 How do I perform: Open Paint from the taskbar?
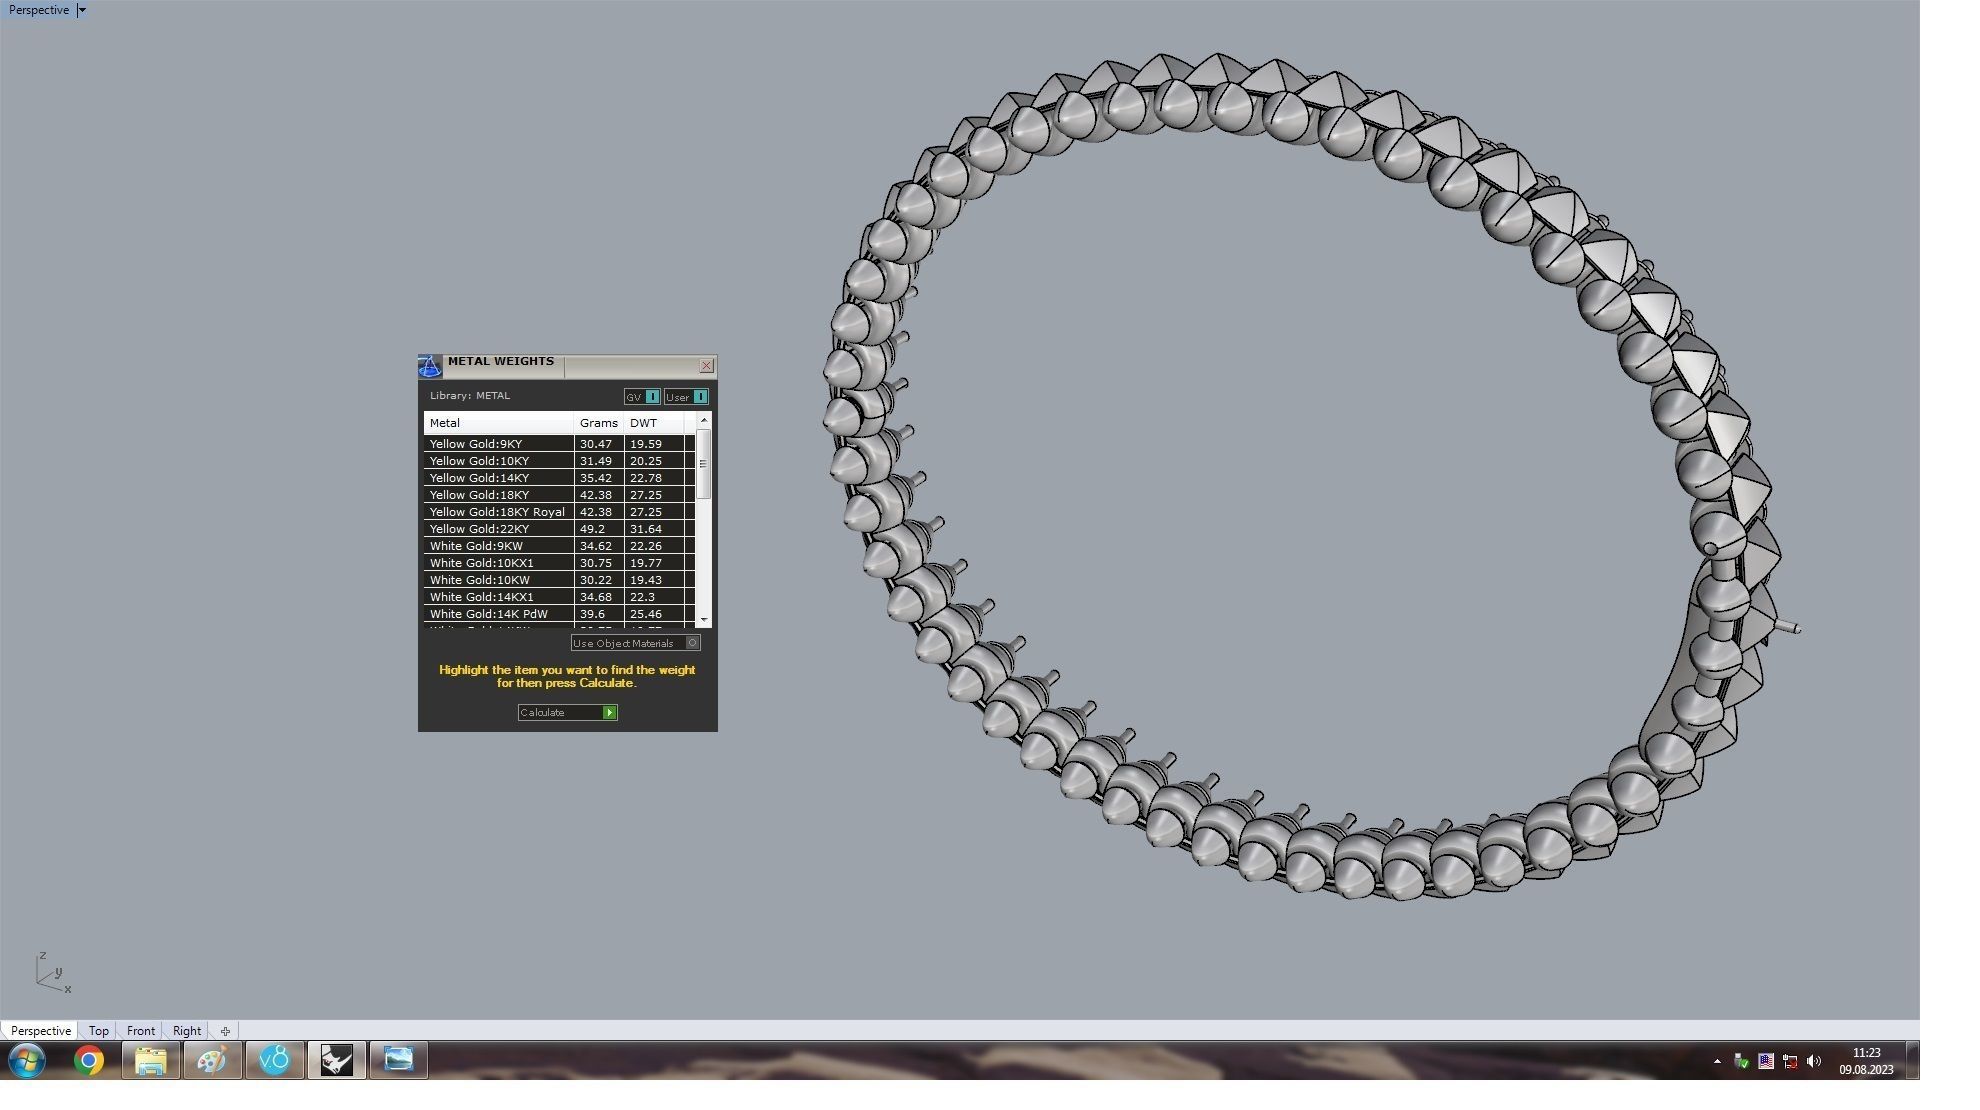(213, 1061)
